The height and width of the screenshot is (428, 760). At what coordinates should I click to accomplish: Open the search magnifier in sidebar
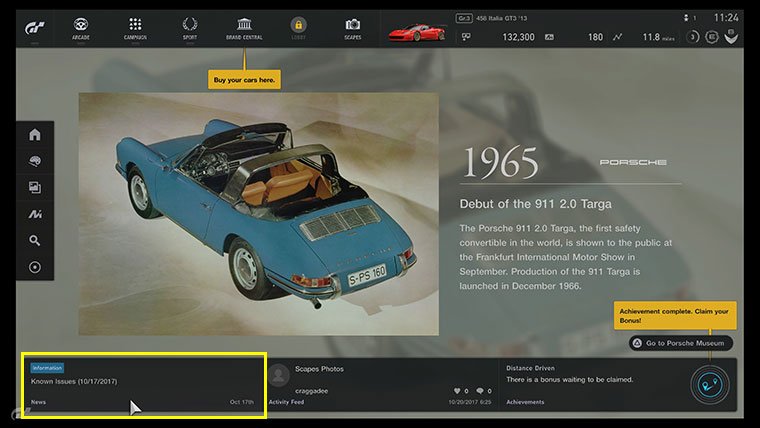point(35,240)
